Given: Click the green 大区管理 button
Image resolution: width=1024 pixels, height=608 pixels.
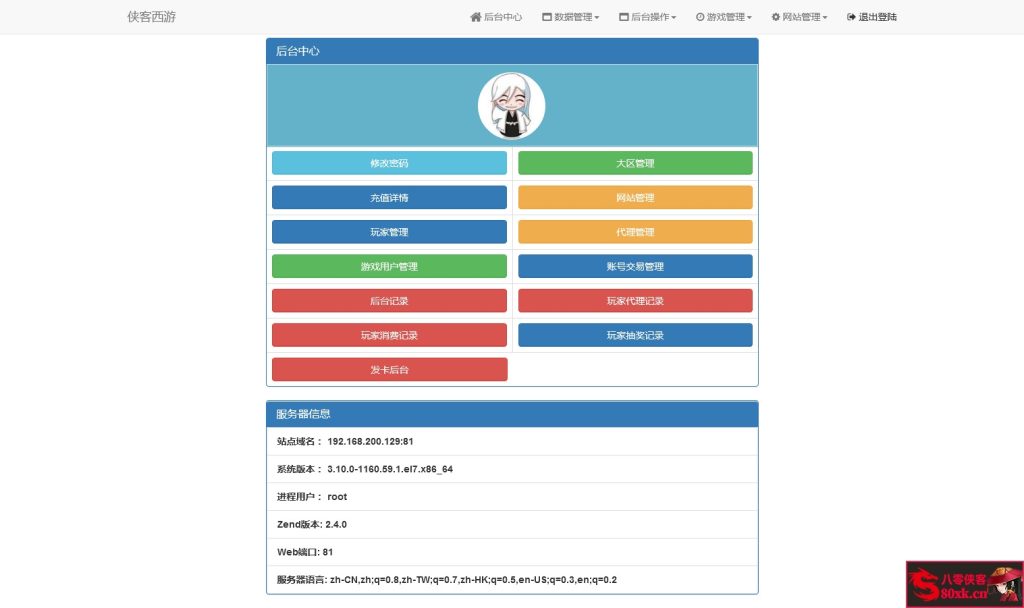Looking at the screenshot, I should point(635,163).
